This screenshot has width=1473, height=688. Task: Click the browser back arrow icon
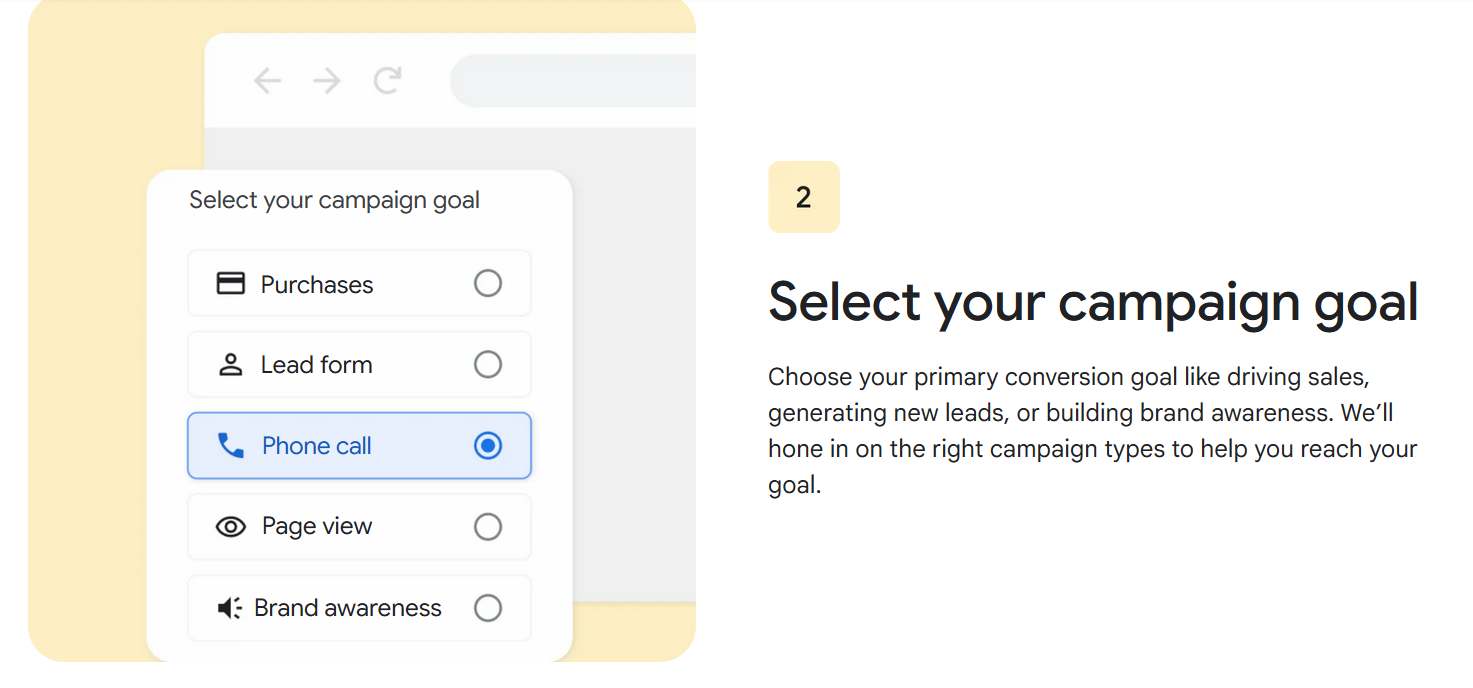tap(267, 81)
